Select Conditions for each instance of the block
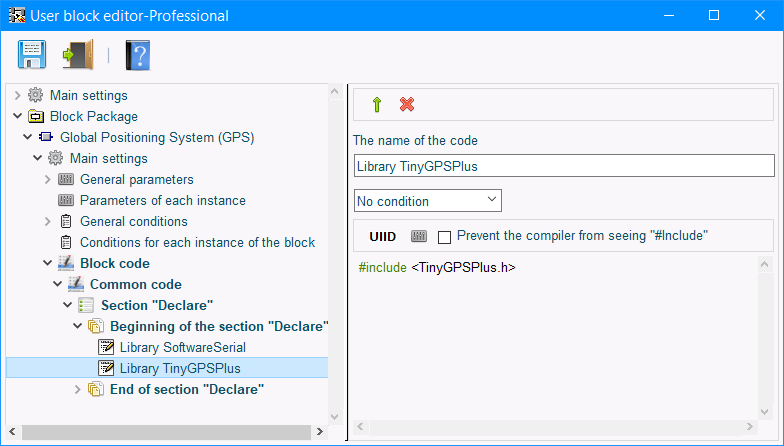Image resolution: width=784 pixels, height=446 pixels. click(x=198, y=242)
